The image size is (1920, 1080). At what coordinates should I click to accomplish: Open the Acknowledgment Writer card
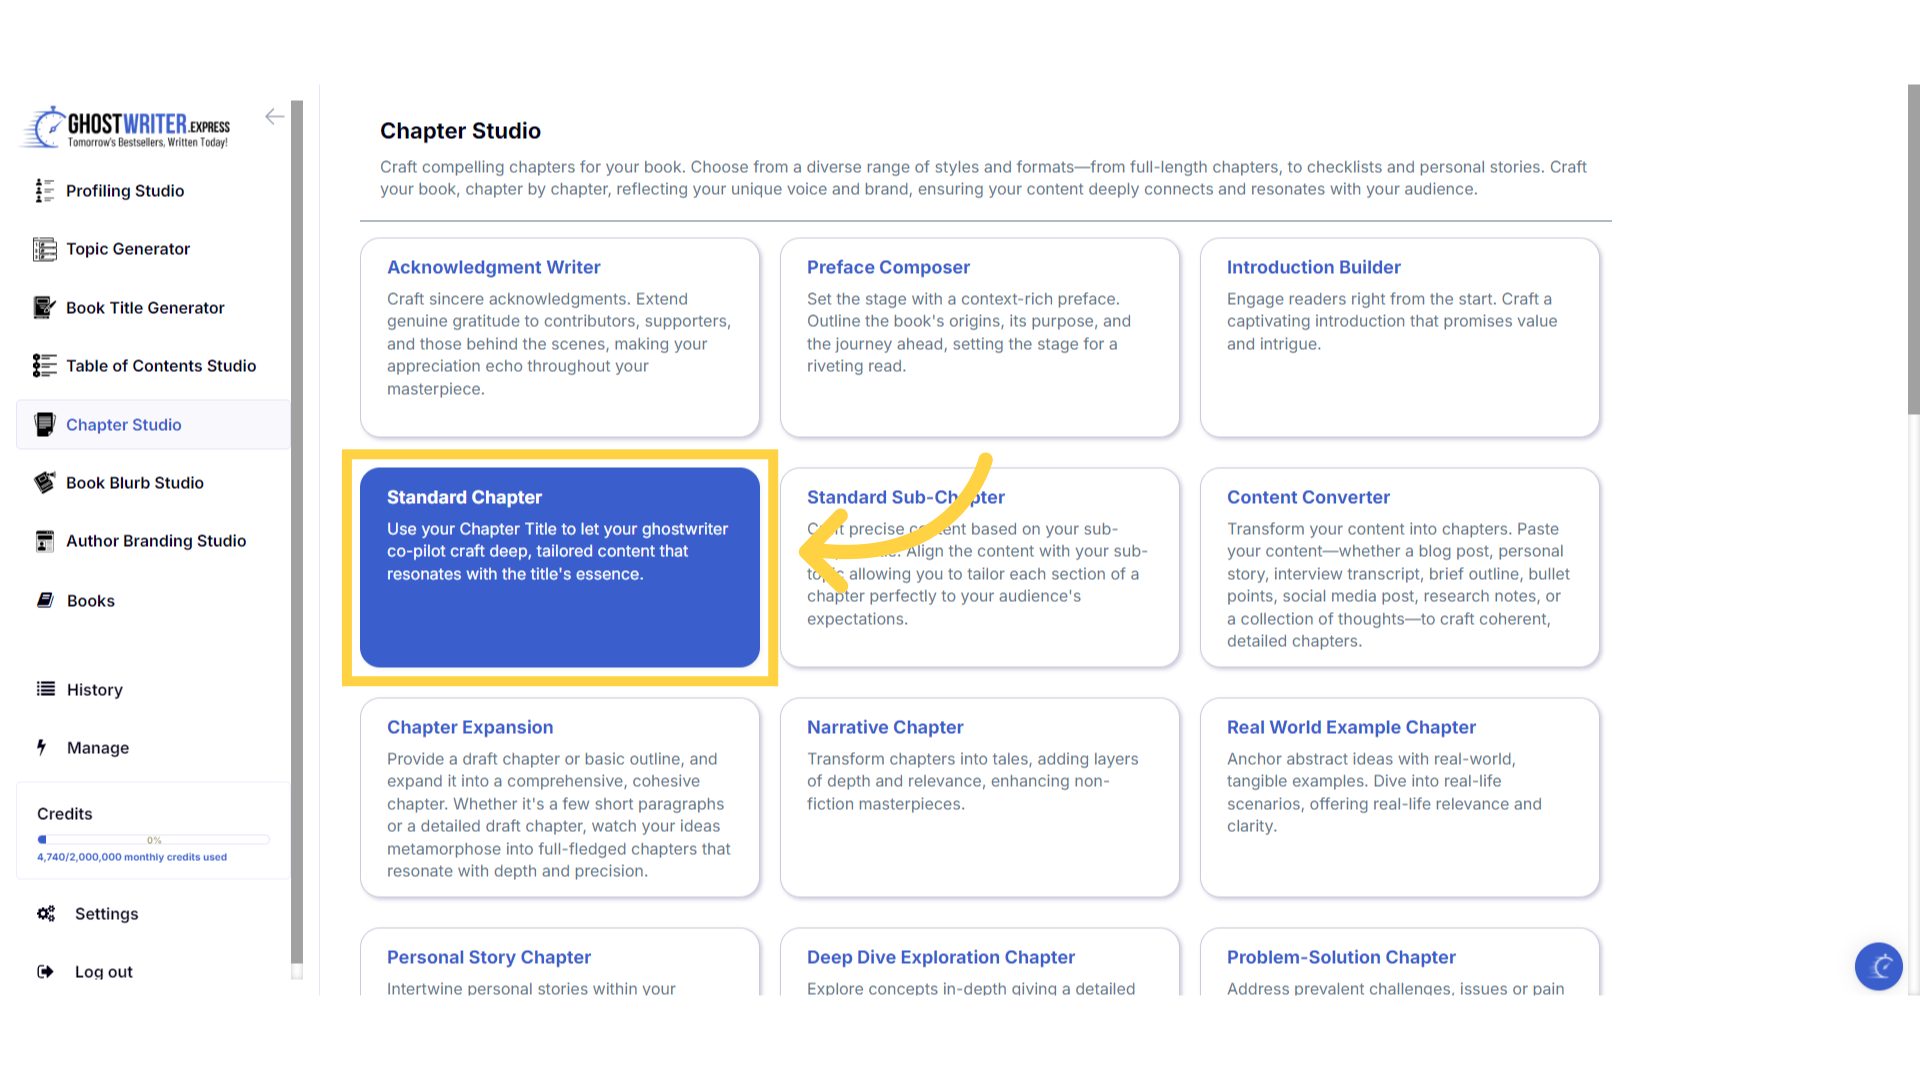(559, 337)
